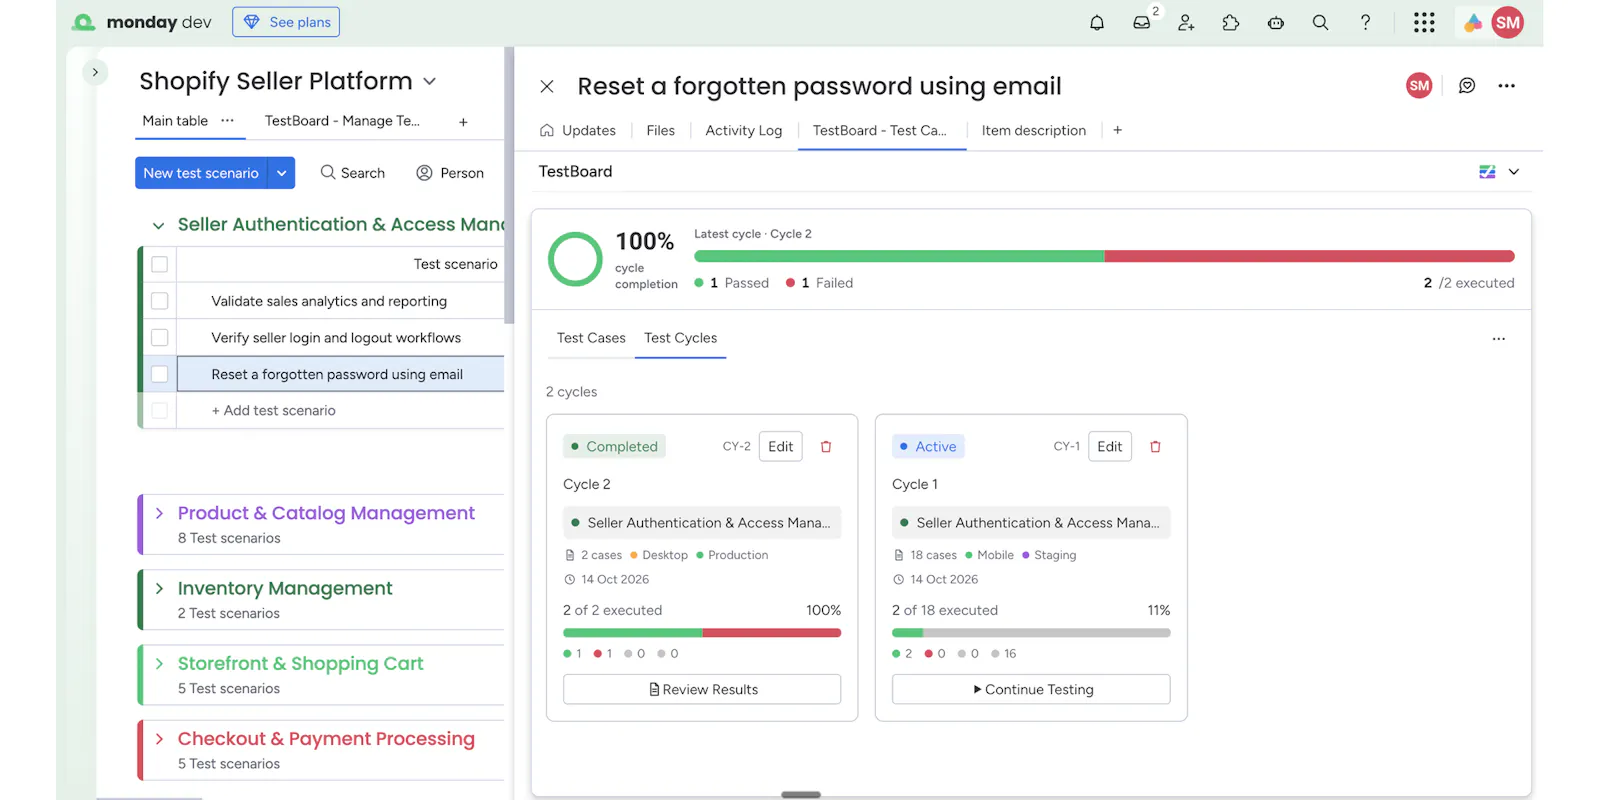
Task: Open the Item description tab
Action: pos(1034,130)
